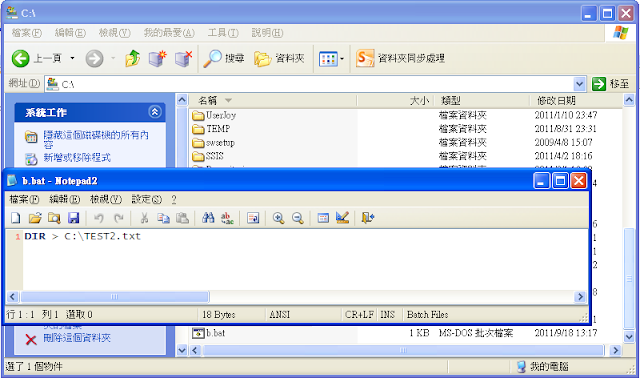This screenshot has width=640, height=378.
Task: Click 新增或移除程式 link
Action: tap(77, 158)
